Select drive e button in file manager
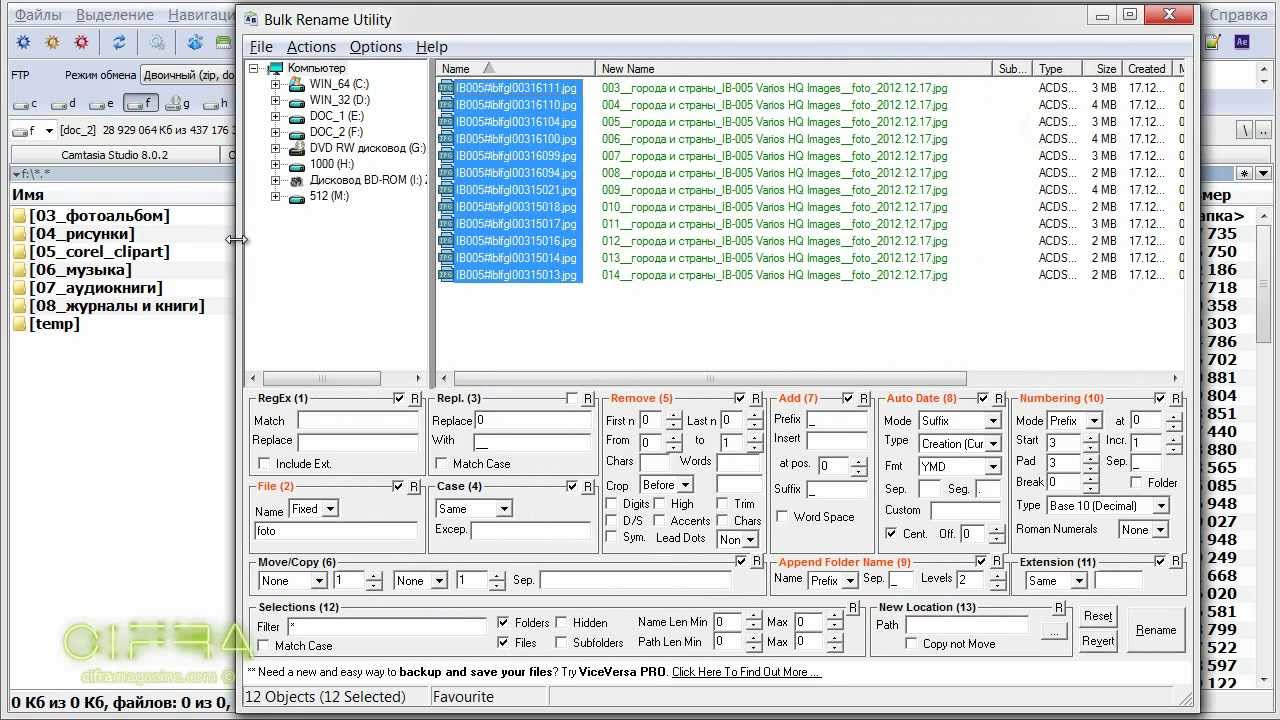 point(103,103)
